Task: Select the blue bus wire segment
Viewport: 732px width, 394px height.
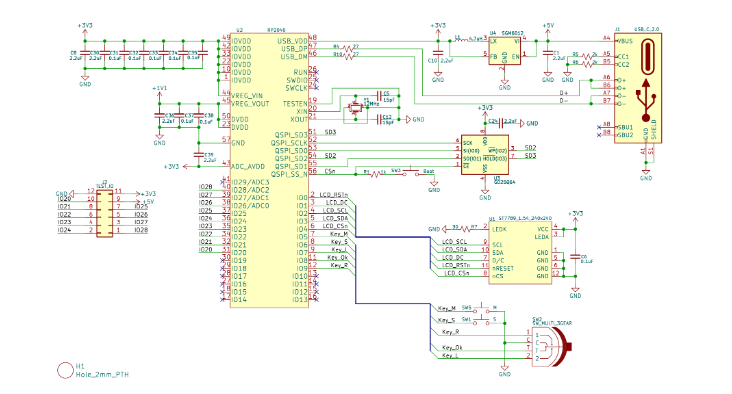Action: tap(393, 237)
